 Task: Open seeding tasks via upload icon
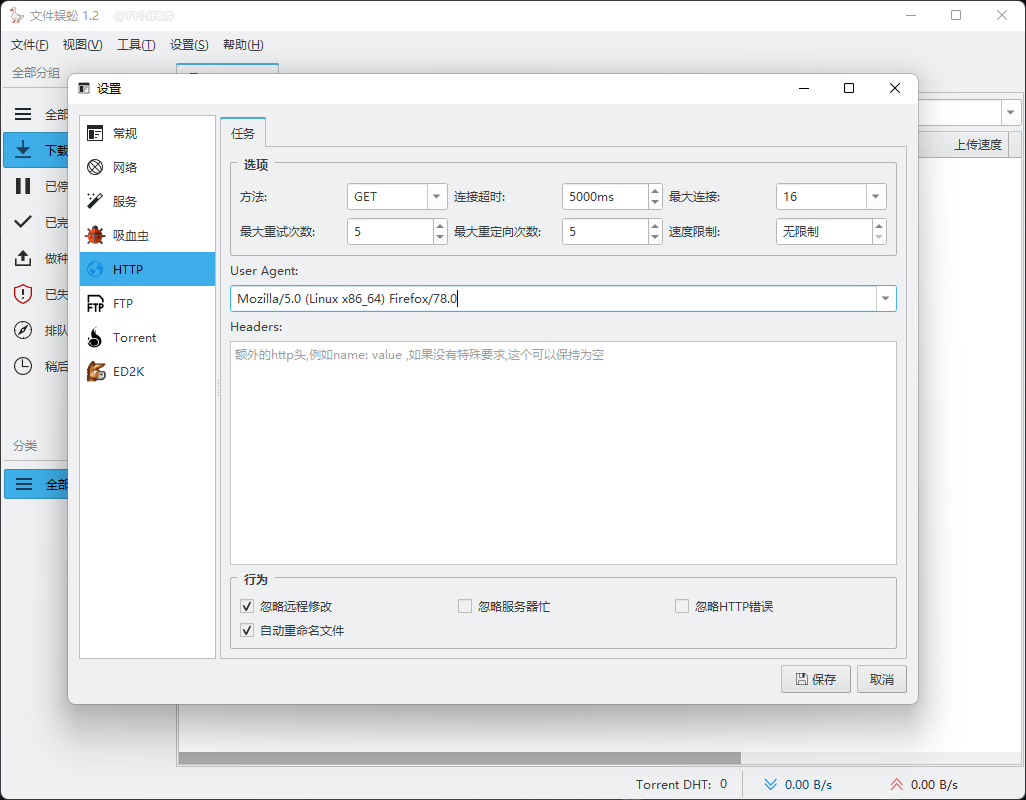[x=23, y=258]
